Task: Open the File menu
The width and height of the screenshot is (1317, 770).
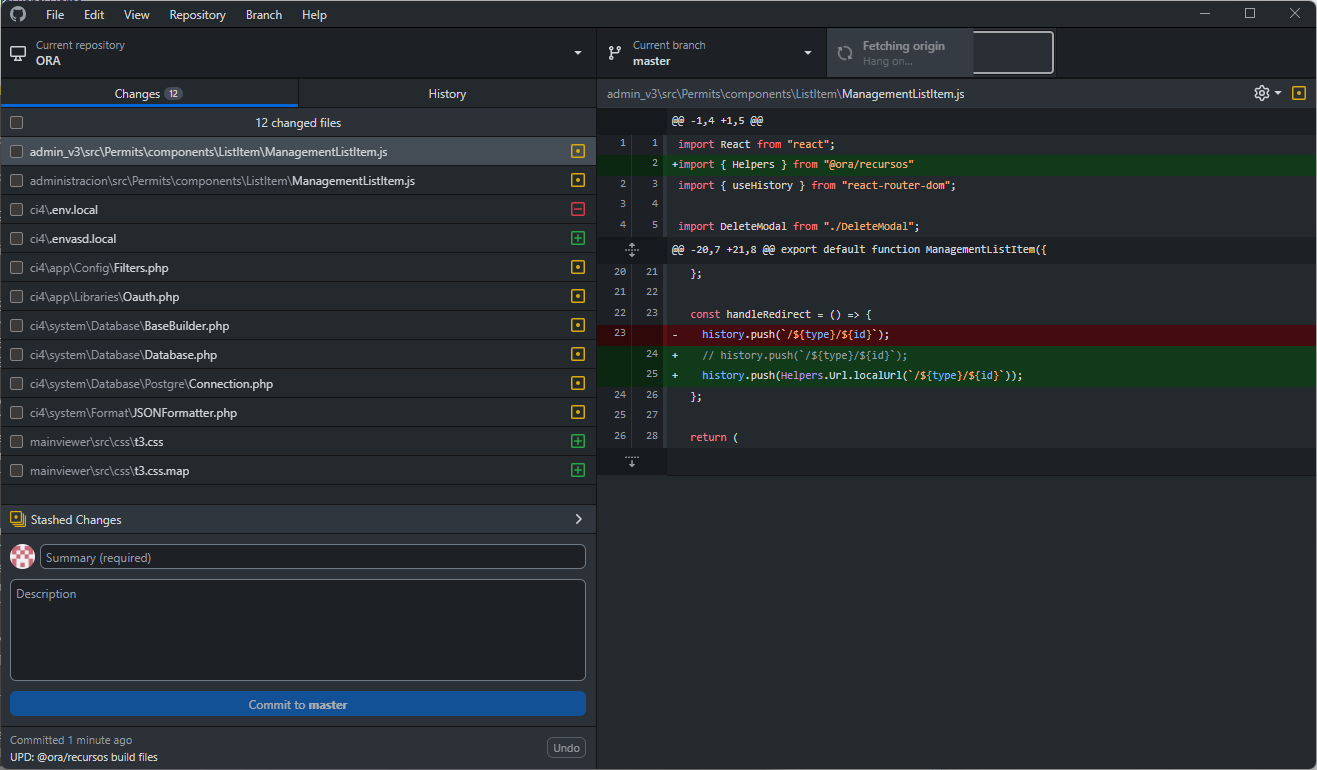Action: [55, 15]
